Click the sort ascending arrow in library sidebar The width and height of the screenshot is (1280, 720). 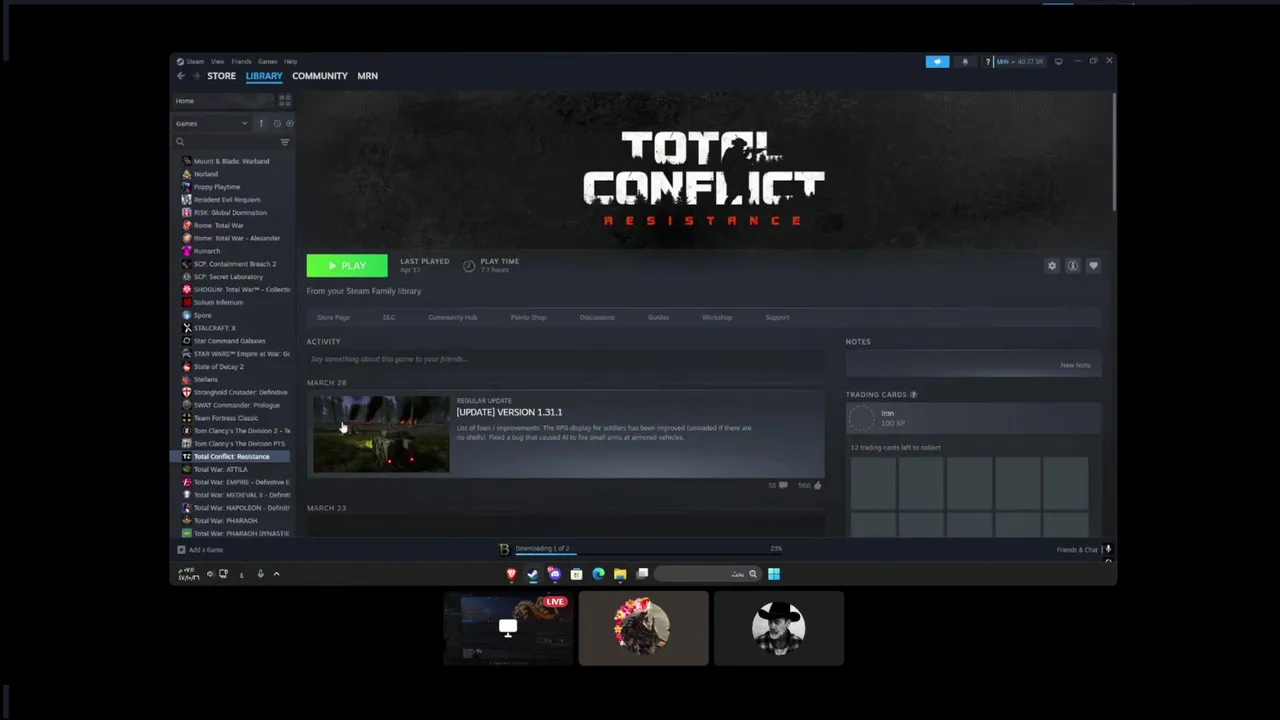[261, 123]
